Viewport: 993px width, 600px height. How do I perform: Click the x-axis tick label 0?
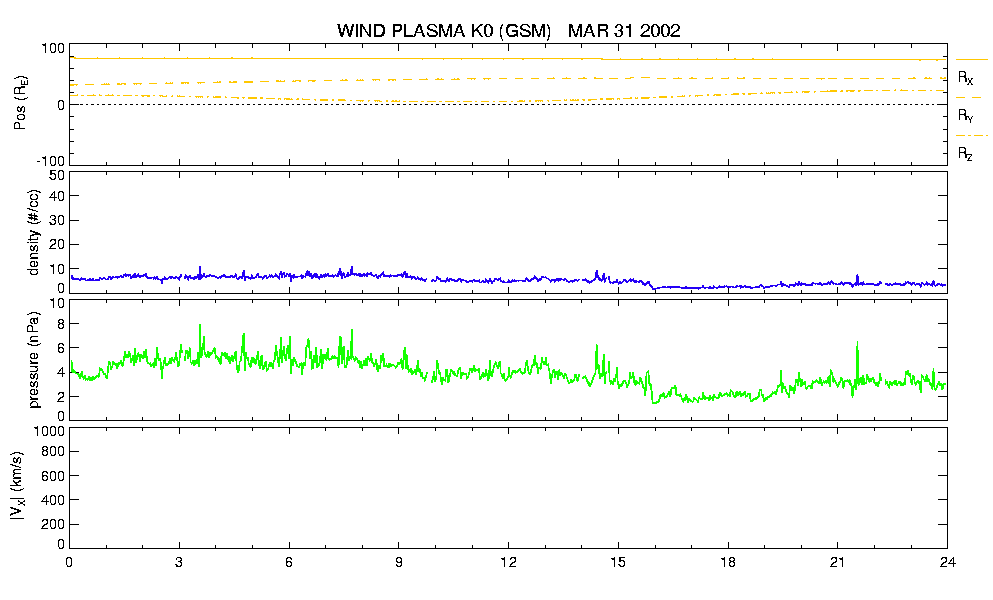[69, 562]
